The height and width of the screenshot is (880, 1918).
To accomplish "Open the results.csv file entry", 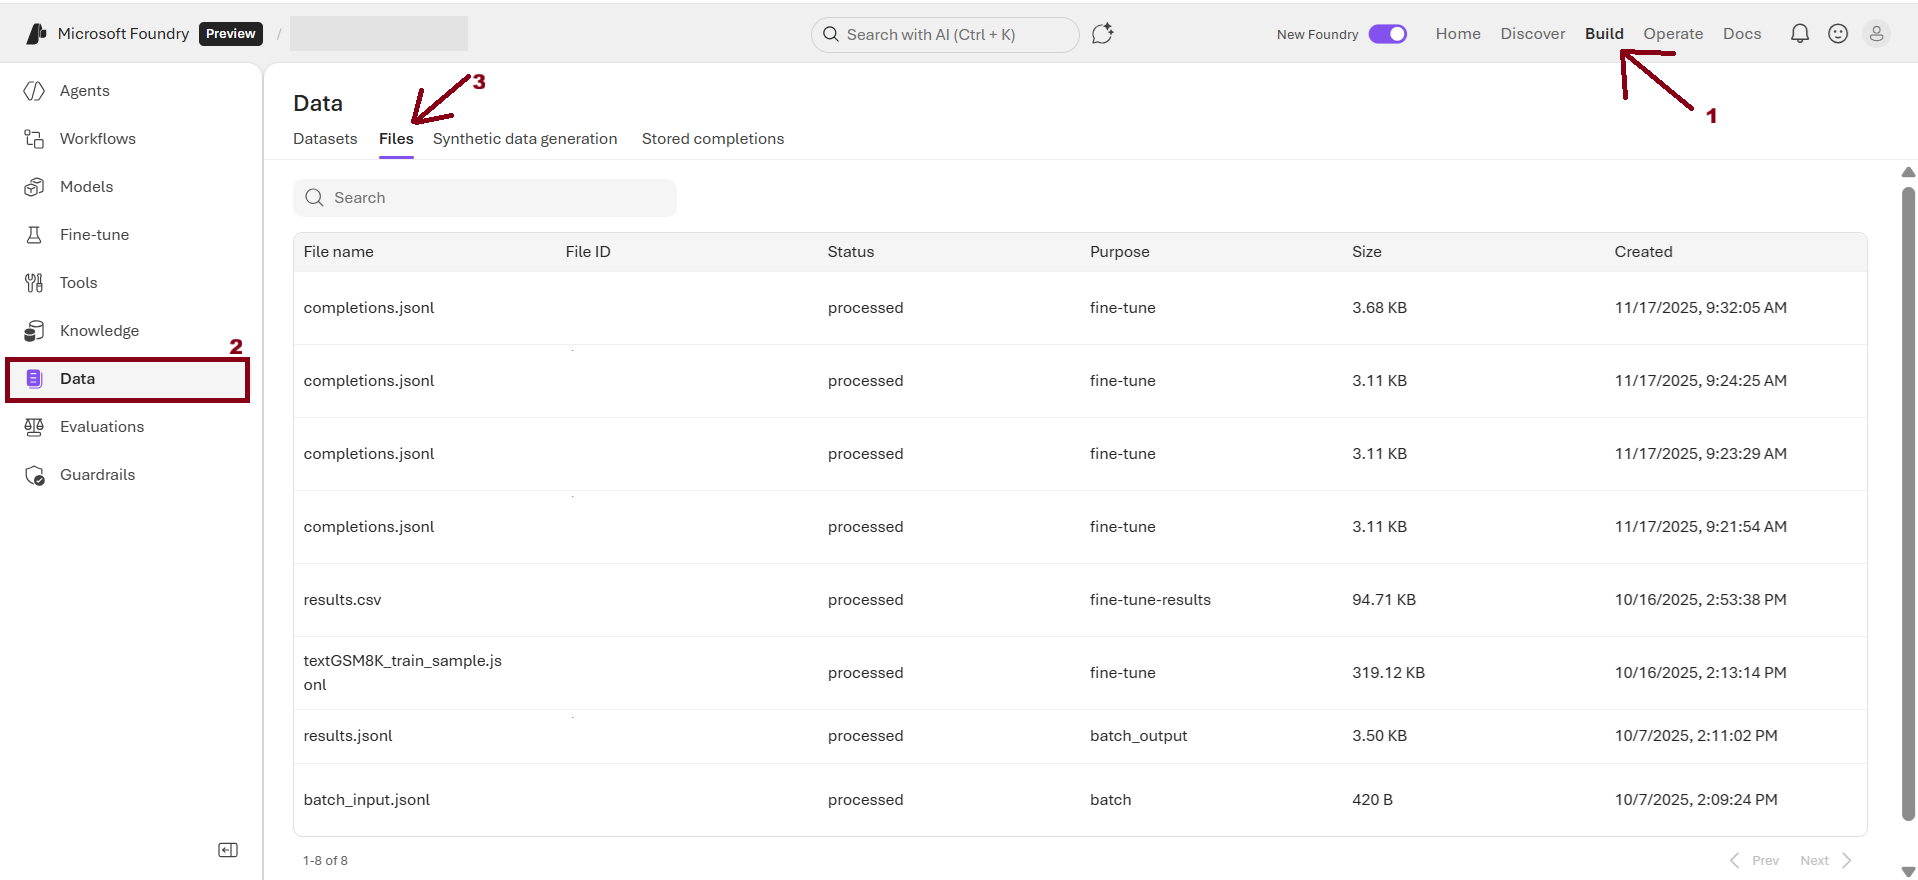I will point(343,600).
